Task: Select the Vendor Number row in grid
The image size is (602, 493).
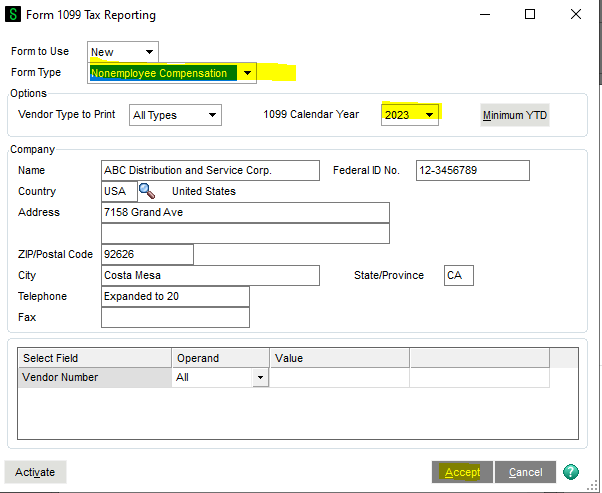Action: 95,378
